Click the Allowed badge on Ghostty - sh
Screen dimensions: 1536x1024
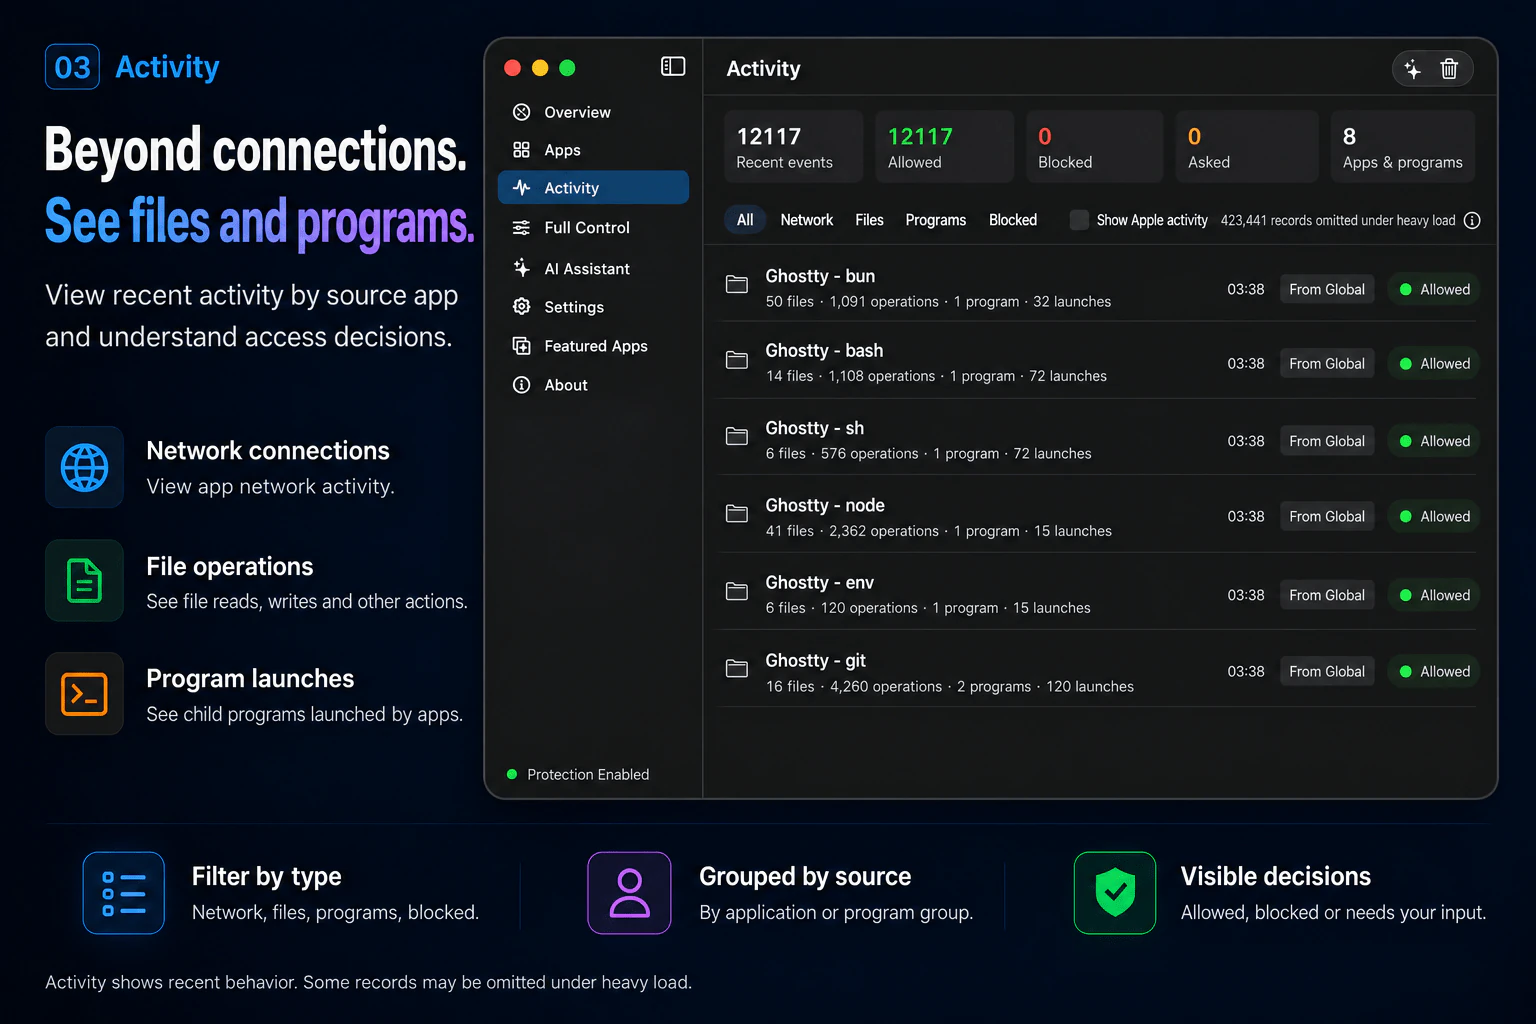tap(1434, 441)
